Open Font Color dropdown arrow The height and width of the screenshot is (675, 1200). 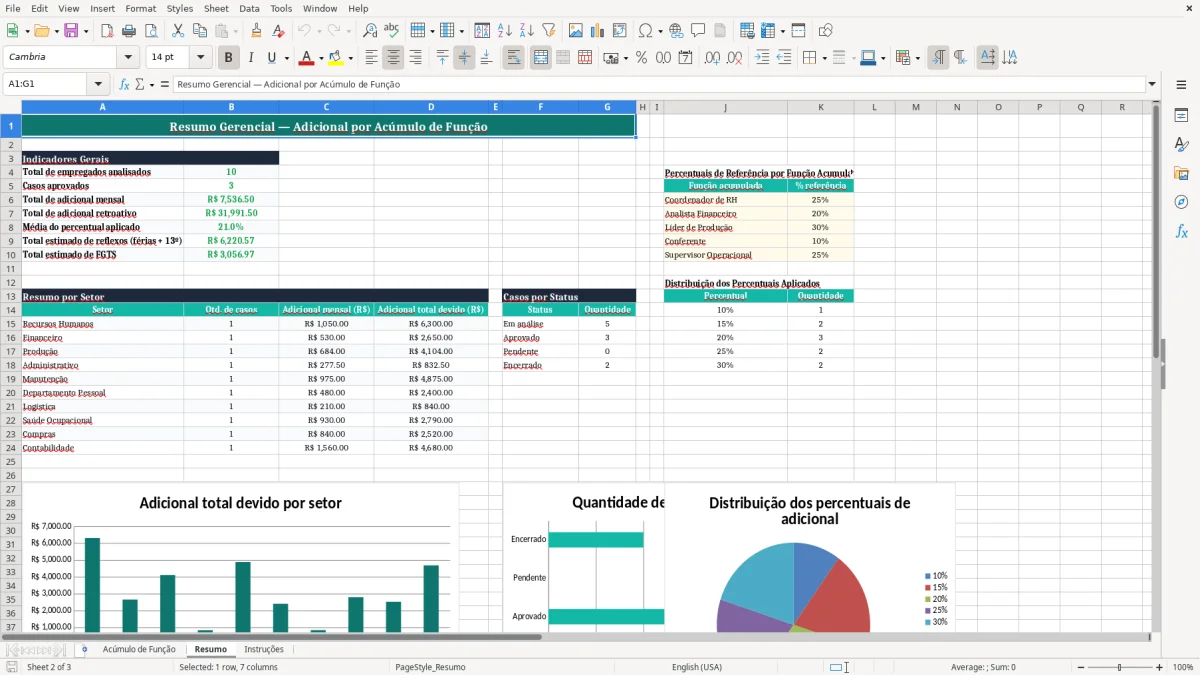click(x=321, y=58)
